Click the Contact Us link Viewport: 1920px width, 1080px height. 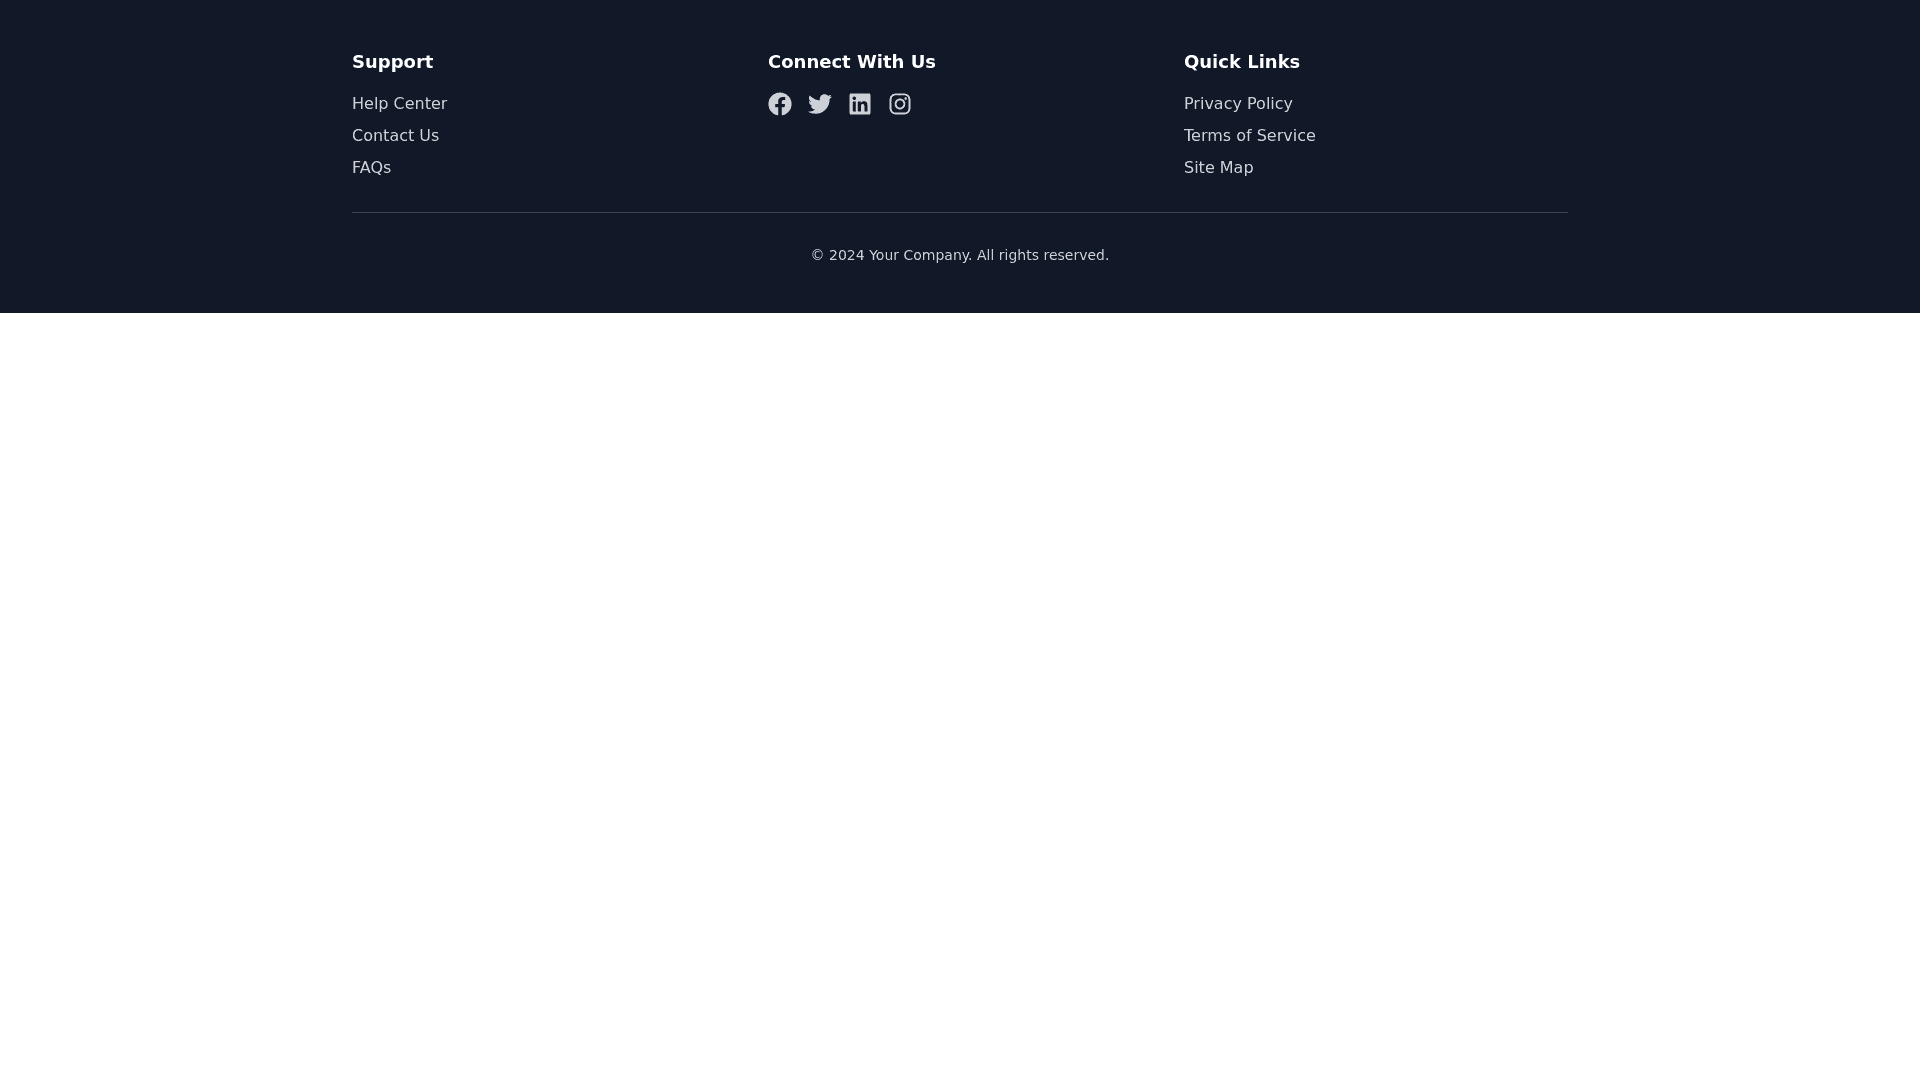click(395, 136)
